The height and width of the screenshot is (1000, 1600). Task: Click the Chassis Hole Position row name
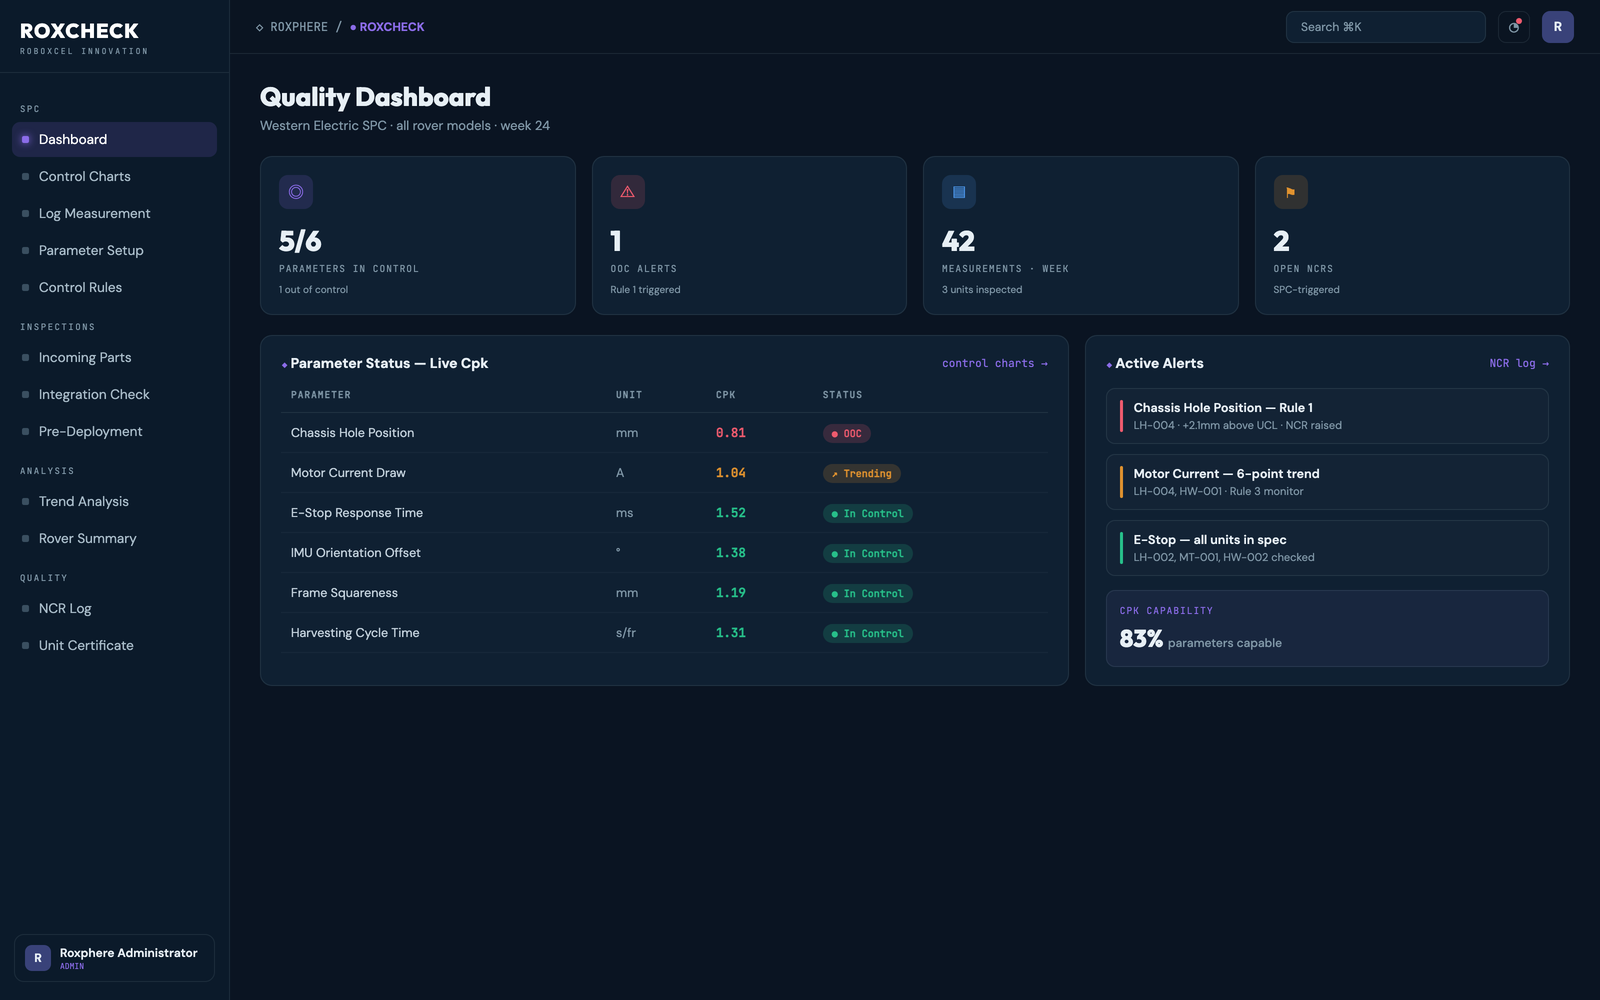click(x=352, y=433)
